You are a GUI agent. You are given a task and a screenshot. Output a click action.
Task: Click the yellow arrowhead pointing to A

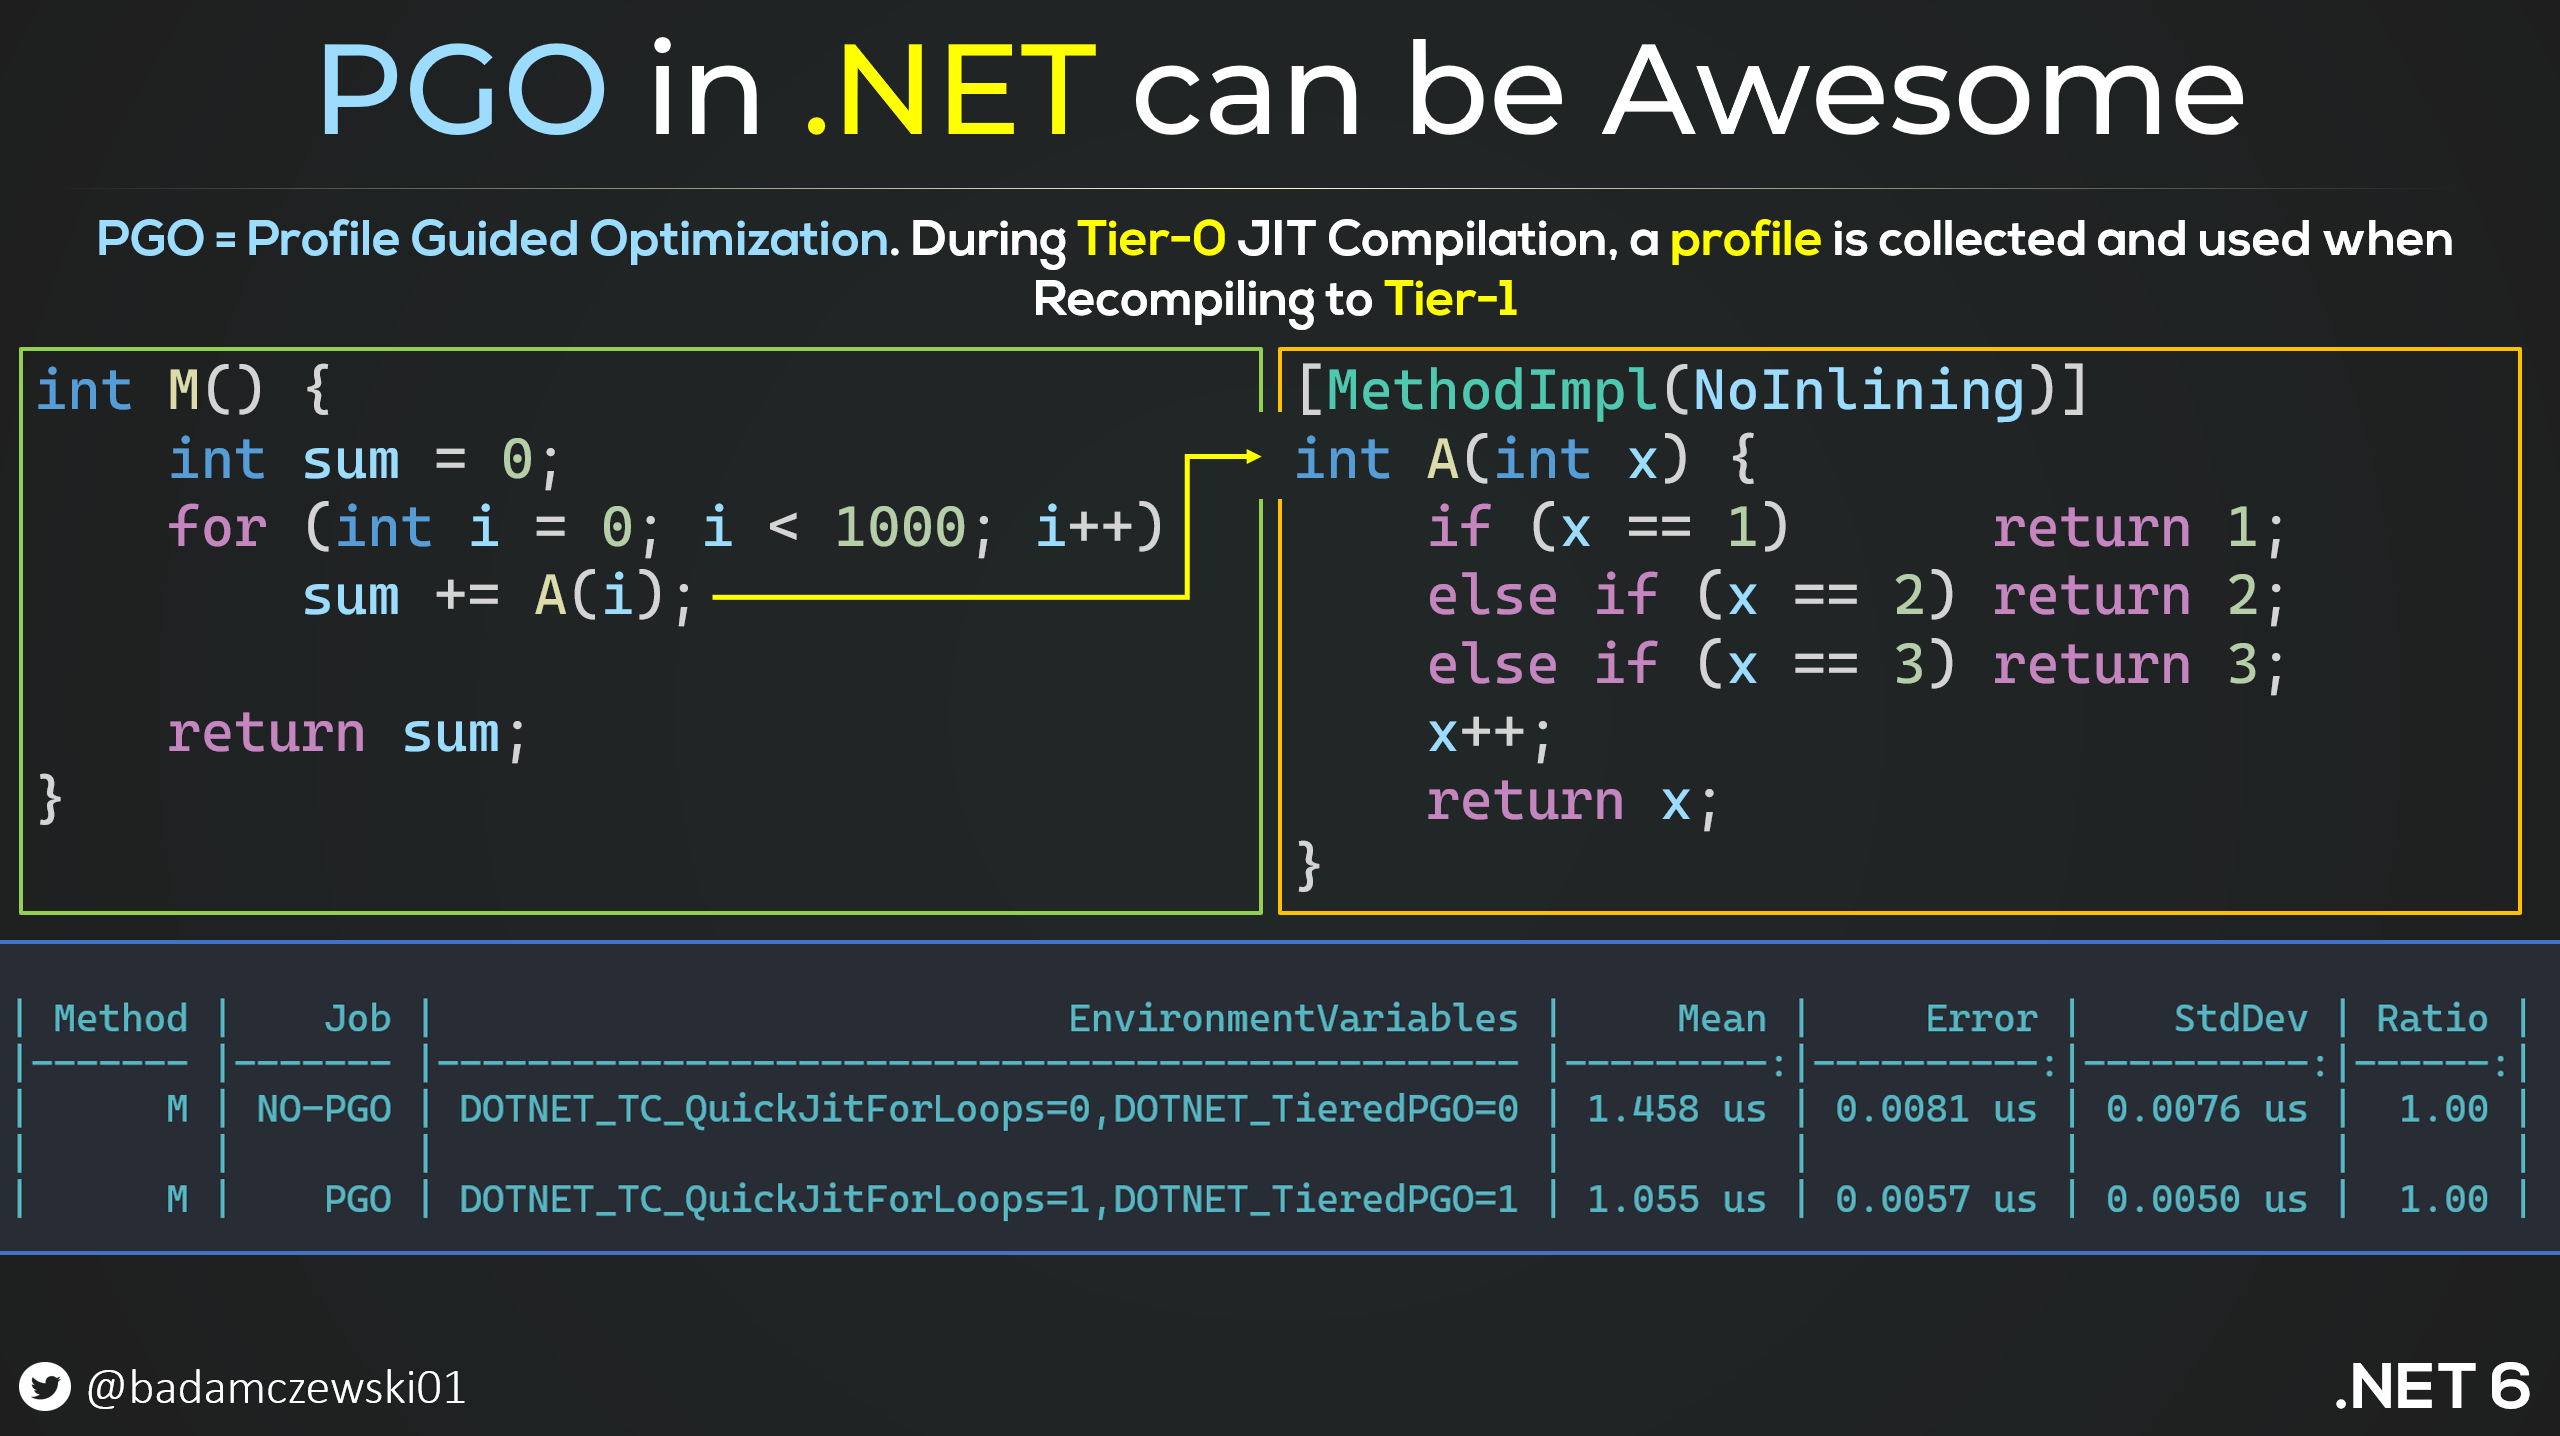pyautogui.click(x=1252, y=457)
